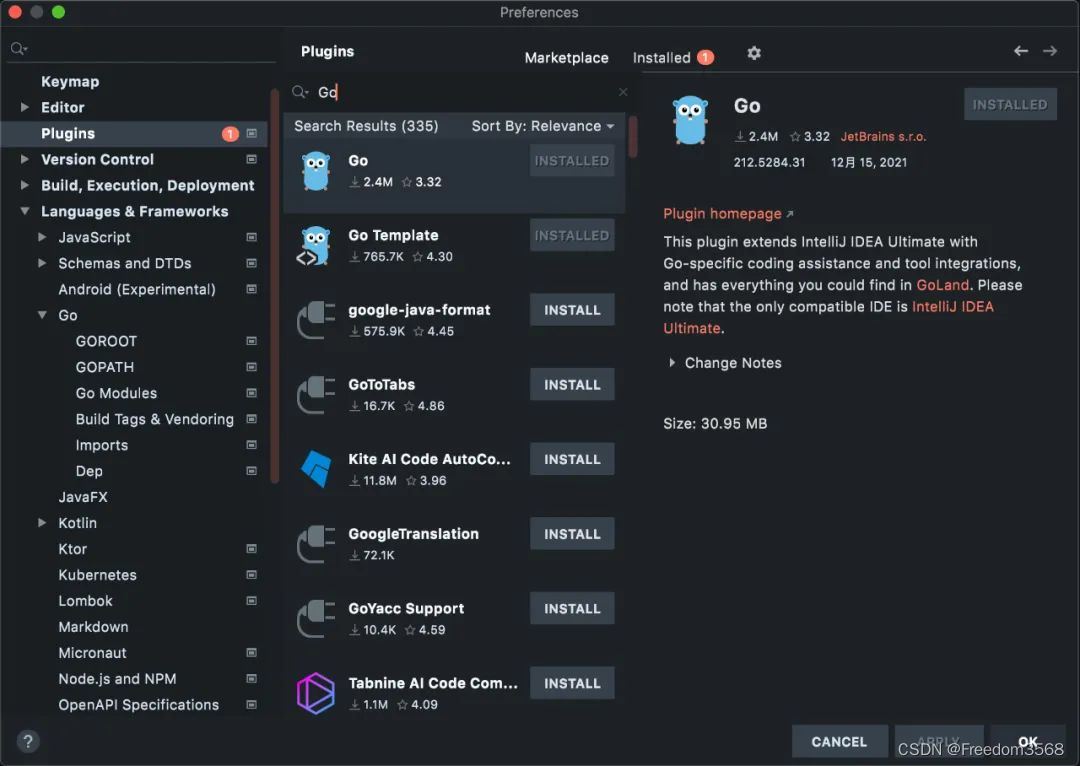
Task: Switch to the Marketplace tab
Action: (566, 58)
